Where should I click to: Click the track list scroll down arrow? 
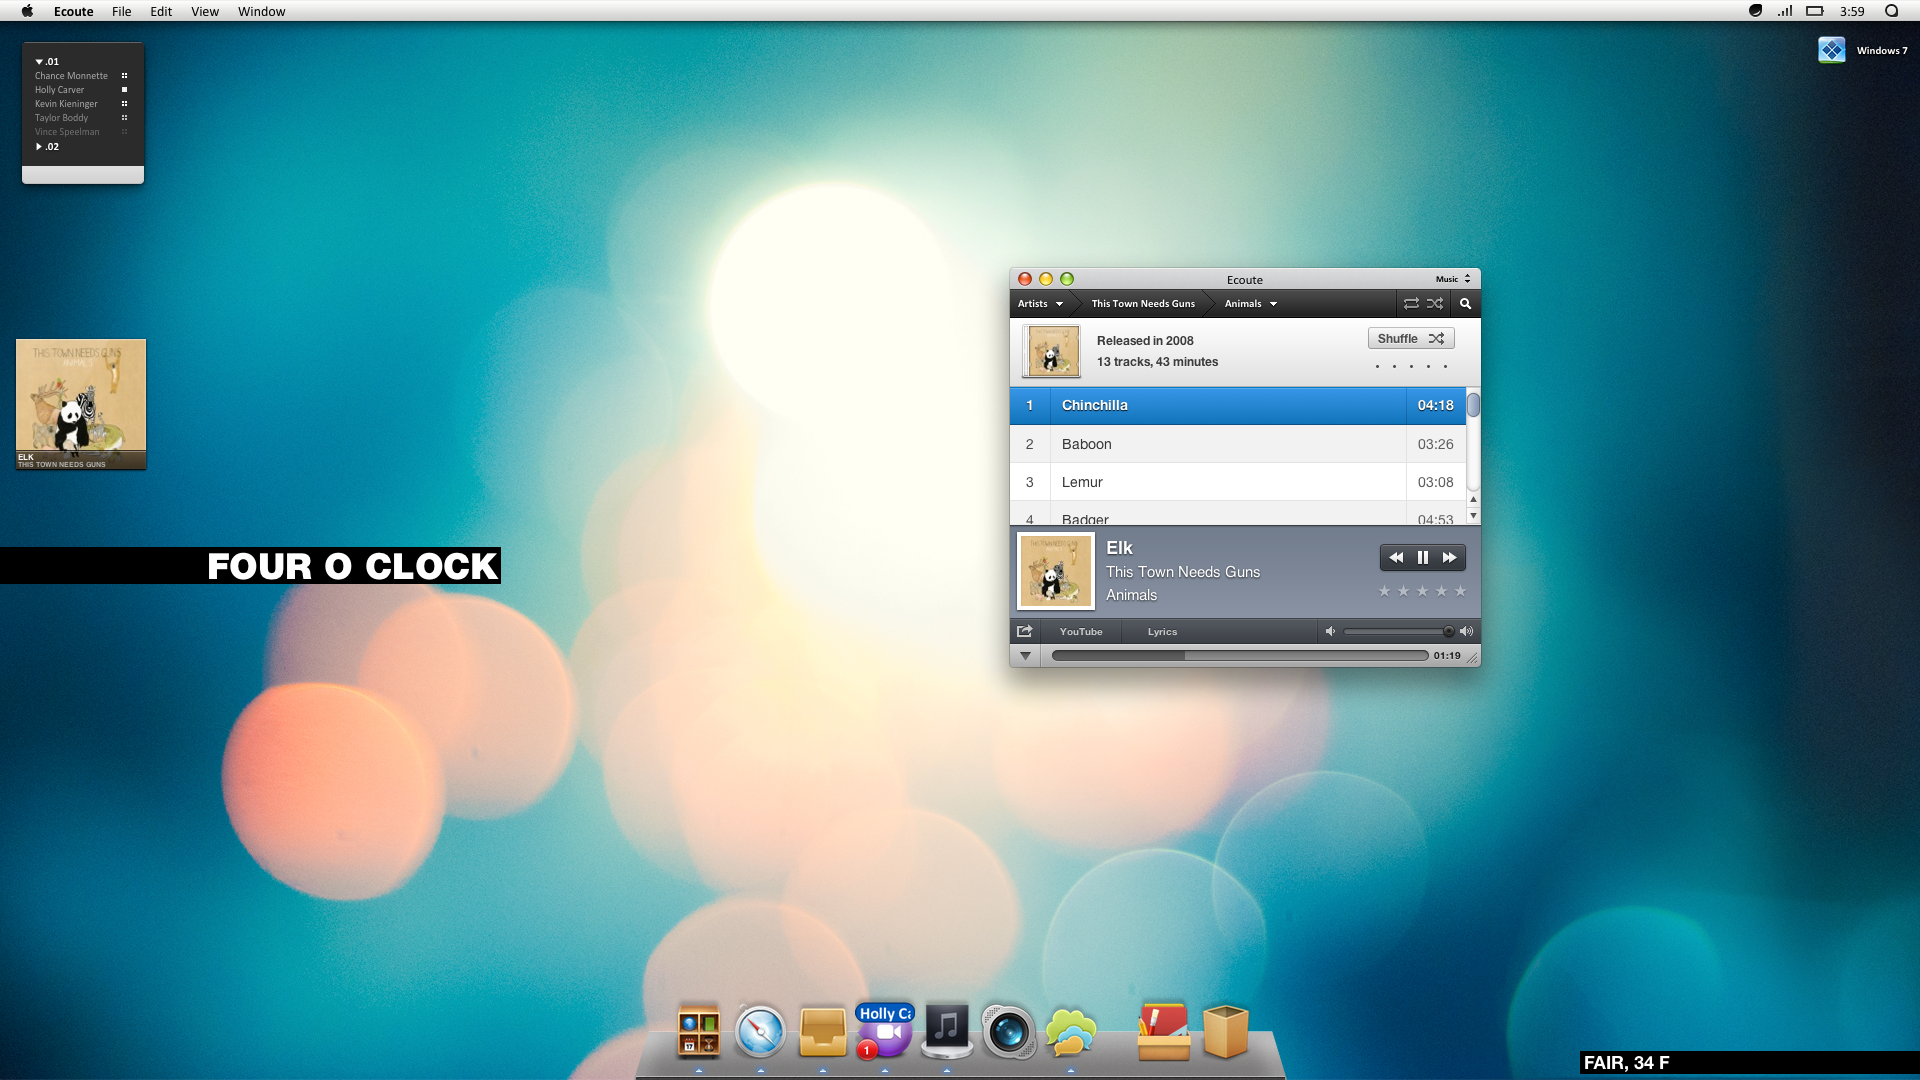(1473, 516)
